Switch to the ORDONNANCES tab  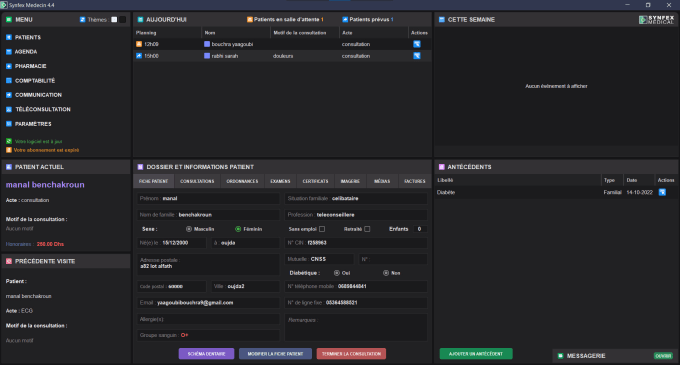tap(242, 181)
